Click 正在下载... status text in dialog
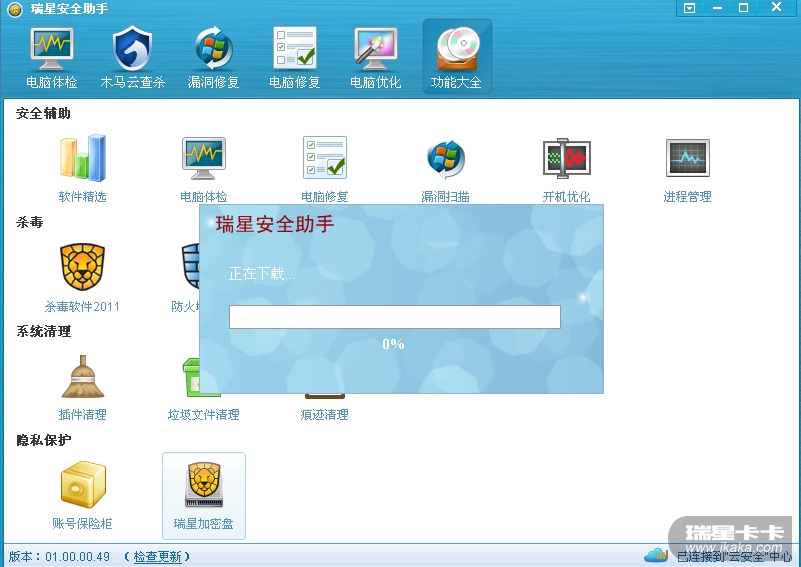This screenshot has height=567, width=801. [x=263, y=274]
